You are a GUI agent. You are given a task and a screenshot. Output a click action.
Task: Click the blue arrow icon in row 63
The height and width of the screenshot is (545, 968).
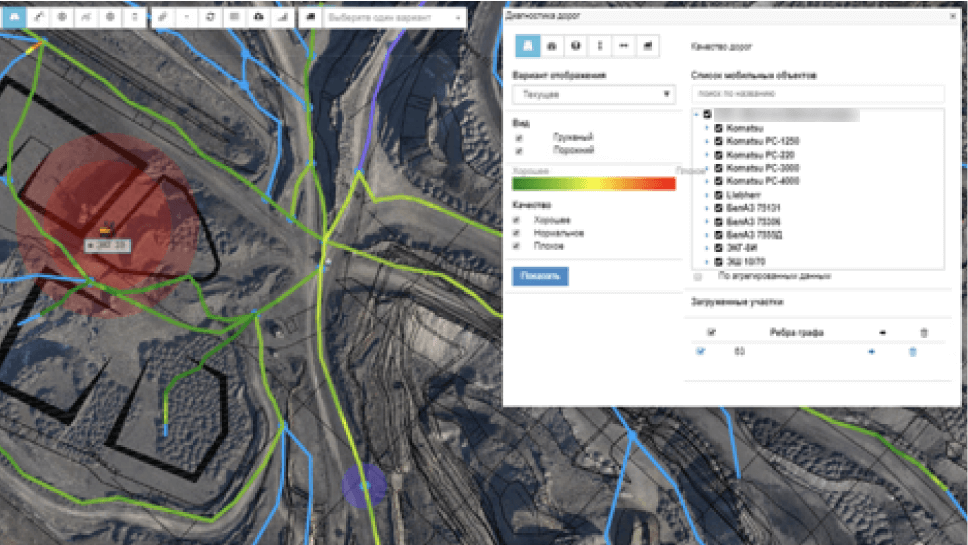[x=871, y=351]
